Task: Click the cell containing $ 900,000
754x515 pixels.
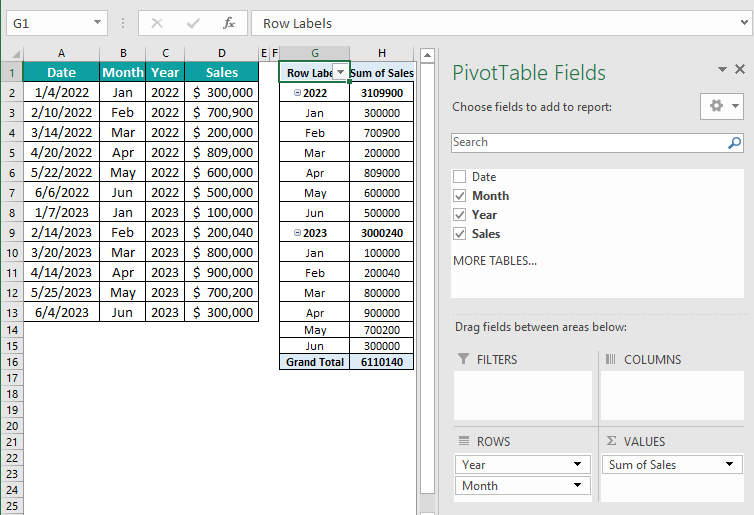Action: pyautogui.click(x=222, y=273)
